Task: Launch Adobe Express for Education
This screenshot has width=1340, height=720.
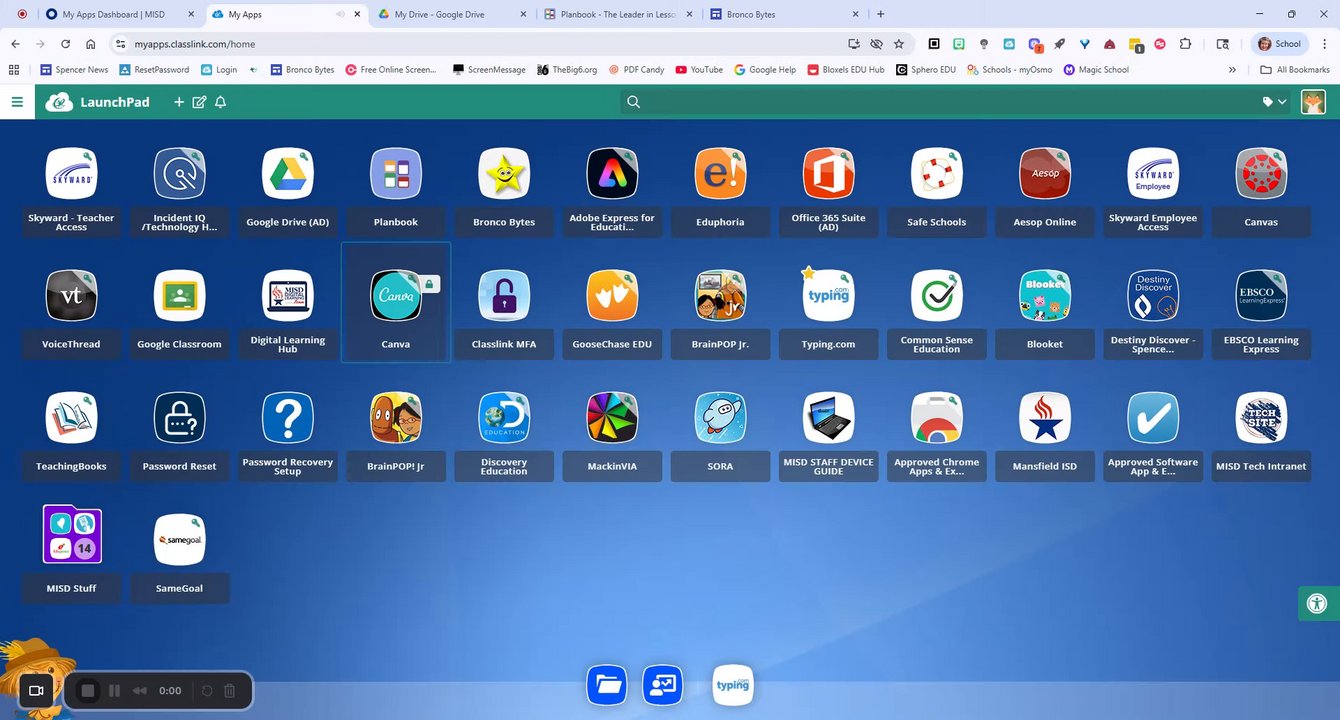Action: point(612,174)
